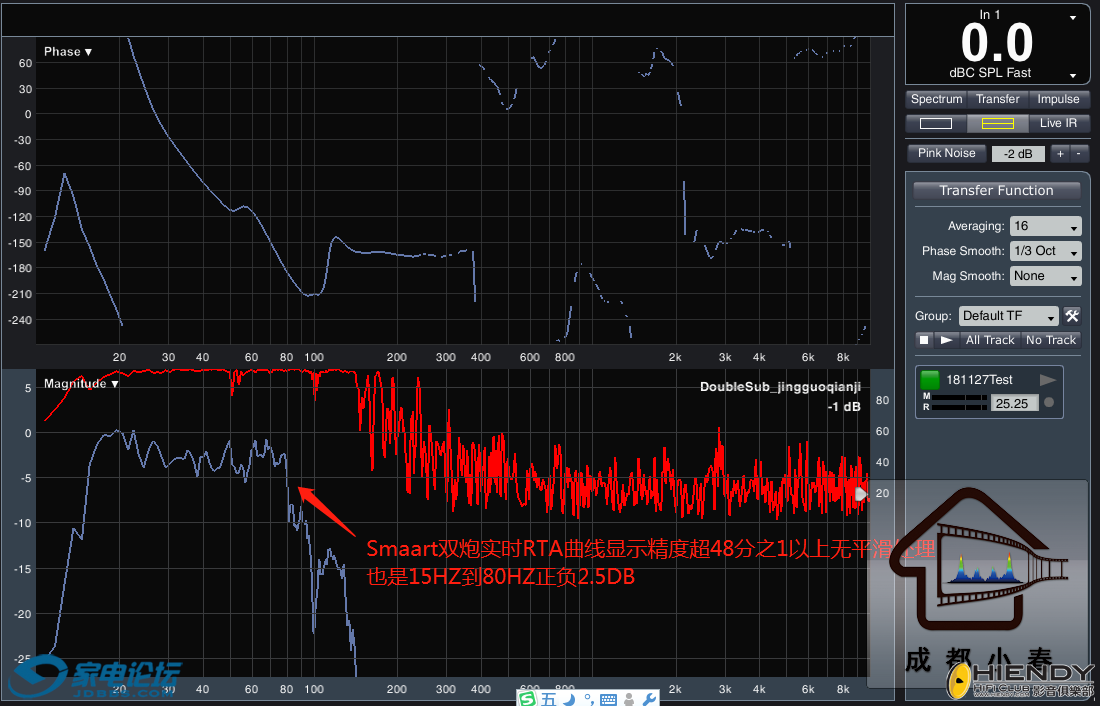Toggle delay tracking dot for 181127Test
This screenshot has width=1100, height=706.
click(1048, 403)
